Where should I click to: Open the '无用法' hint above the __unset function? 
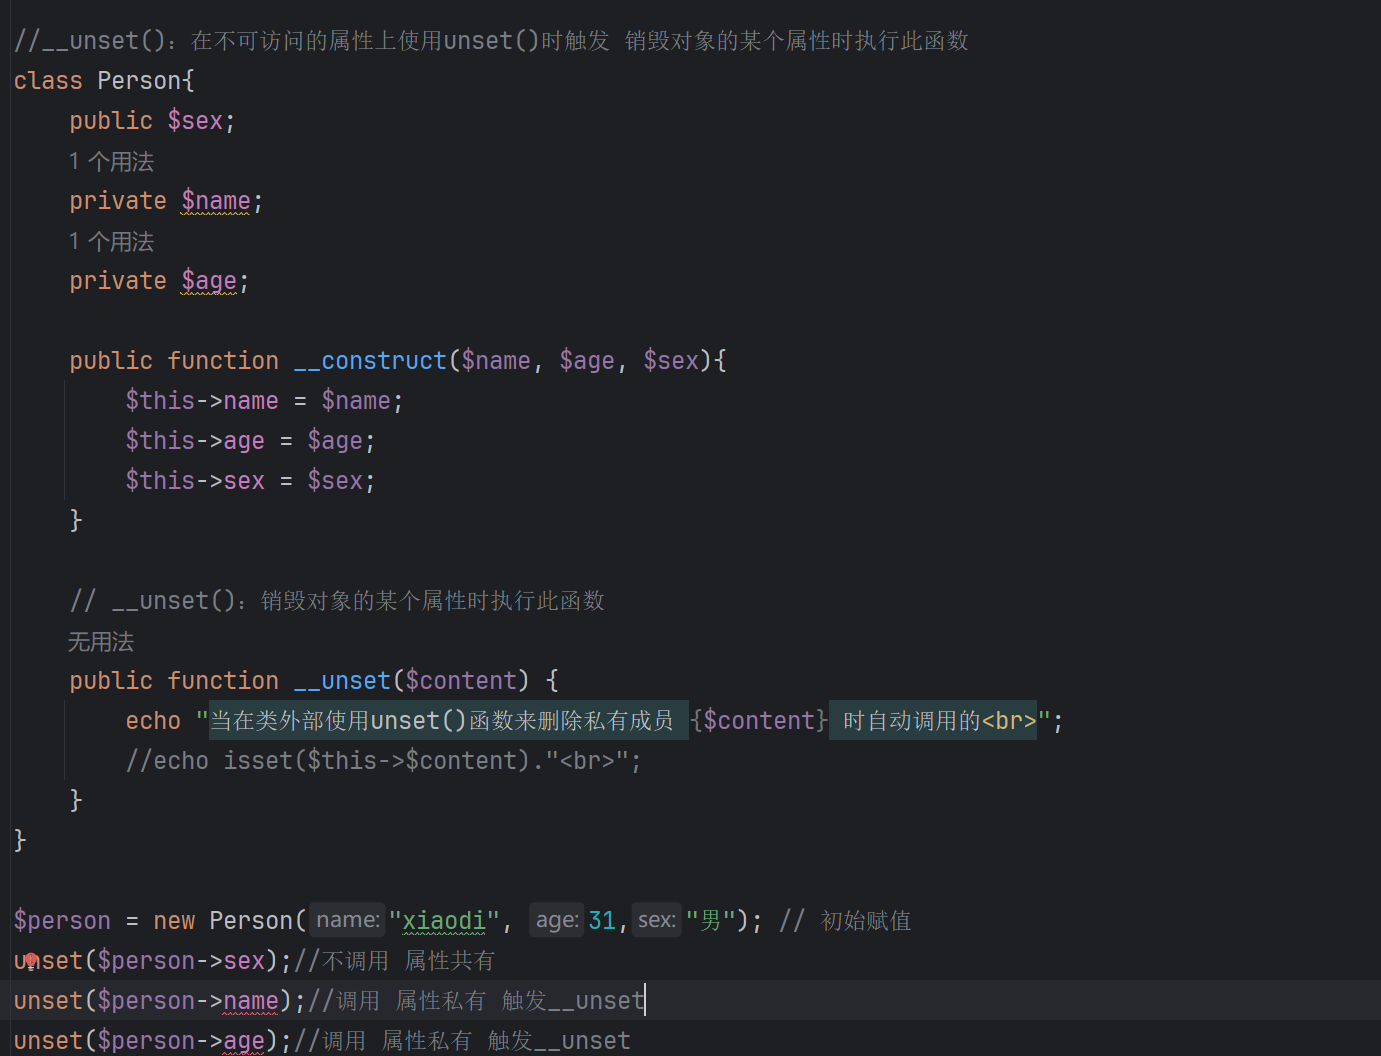point(100,641)
